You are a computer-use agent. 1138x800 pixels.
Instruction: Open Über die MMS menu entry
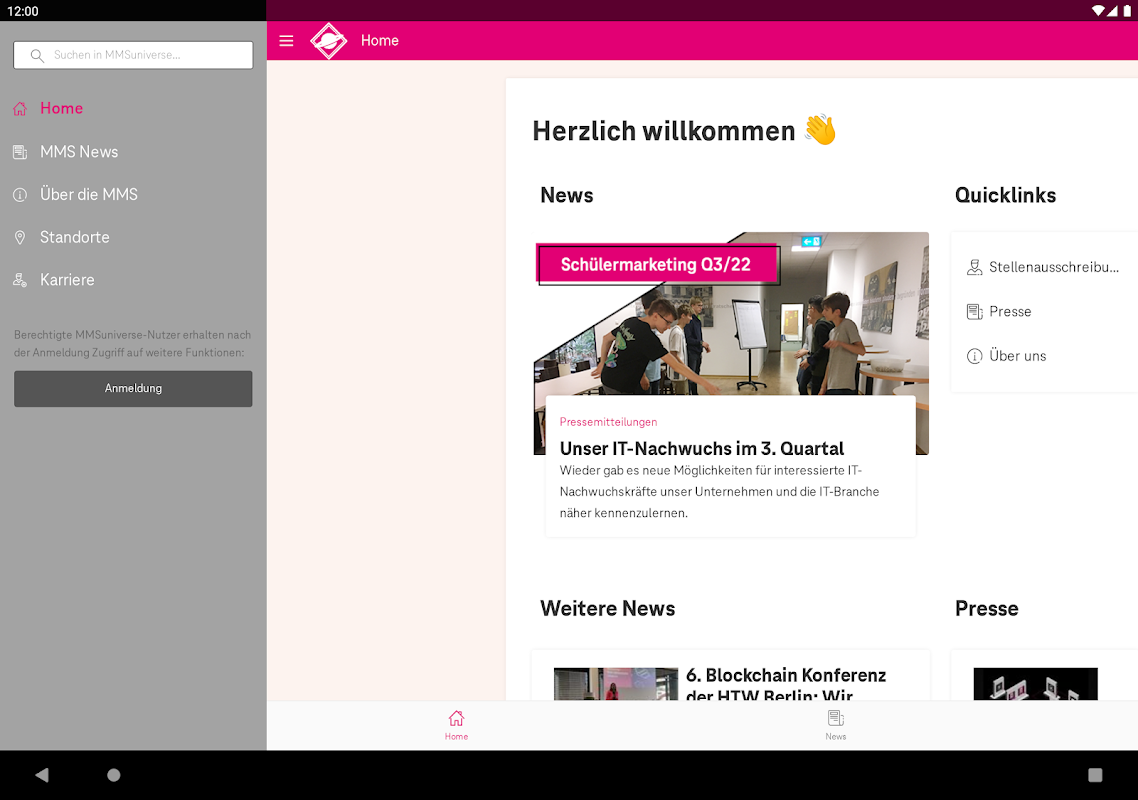coord(89,195)
